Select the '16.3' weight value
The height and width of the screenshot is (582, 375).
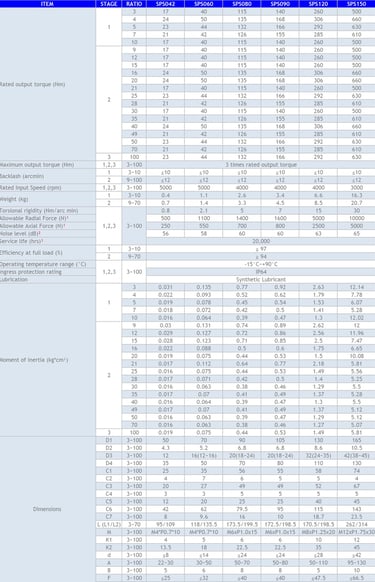point(356,195)
